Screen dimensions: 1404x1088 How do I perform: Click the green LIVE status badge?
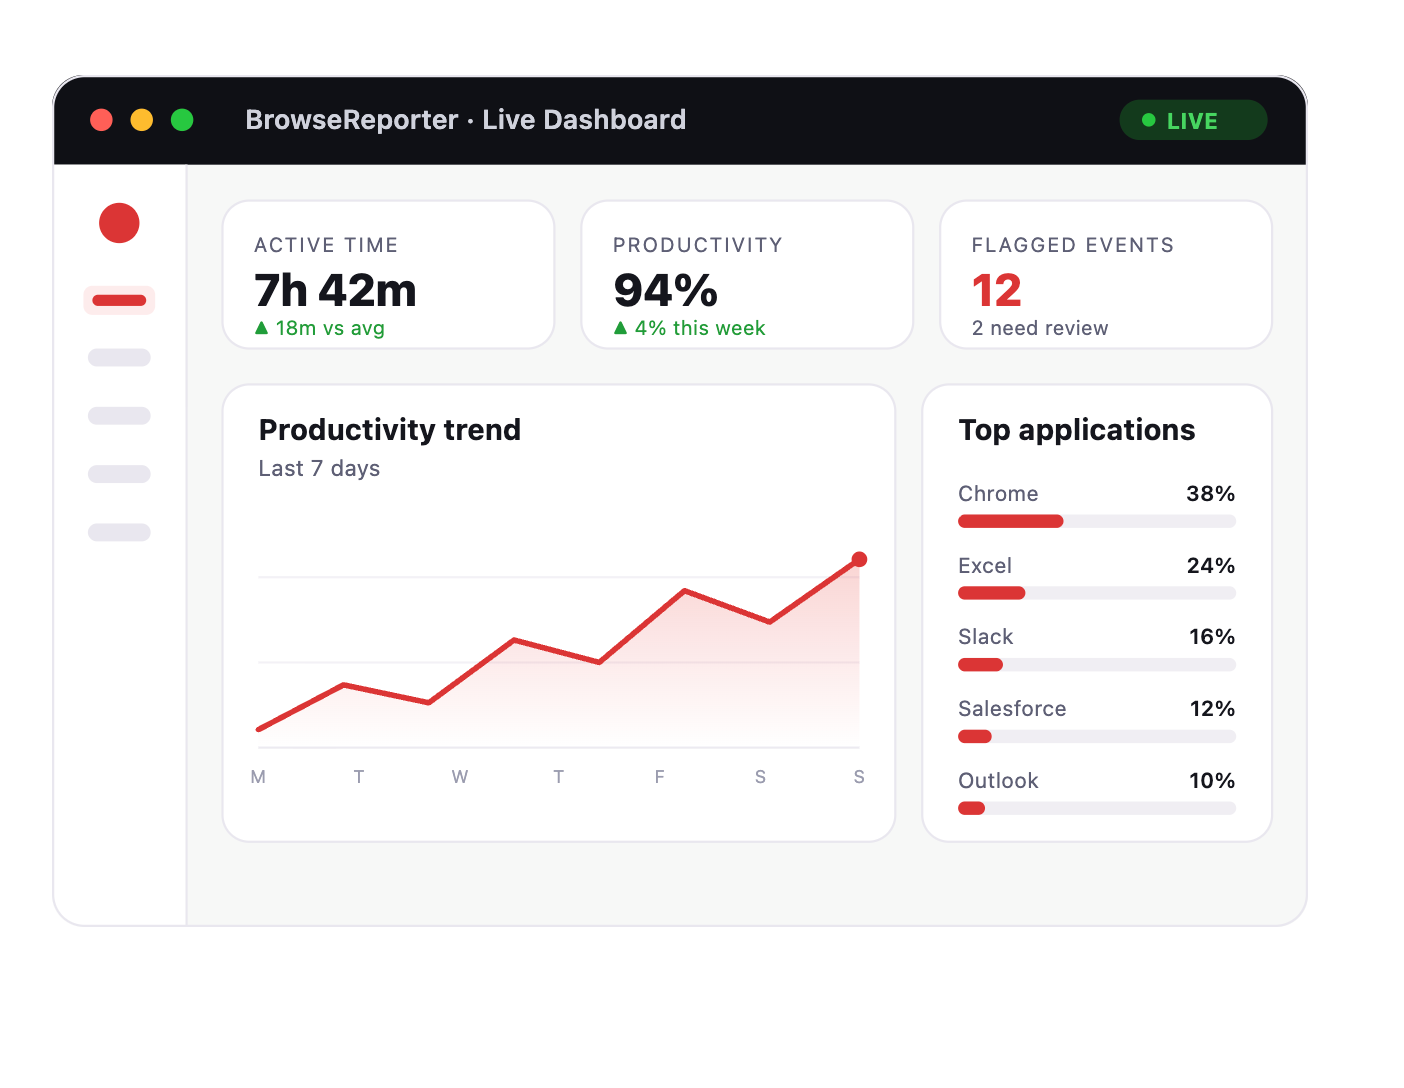coord(1193,120)
